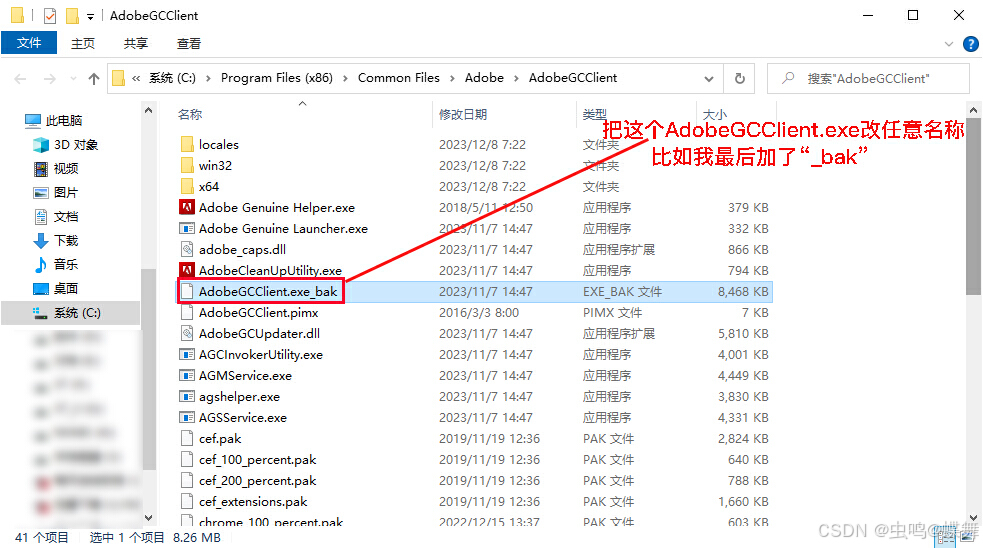The image size is (983, 548).
Task: Go back using the back arrow
Action: pos(20,79)
